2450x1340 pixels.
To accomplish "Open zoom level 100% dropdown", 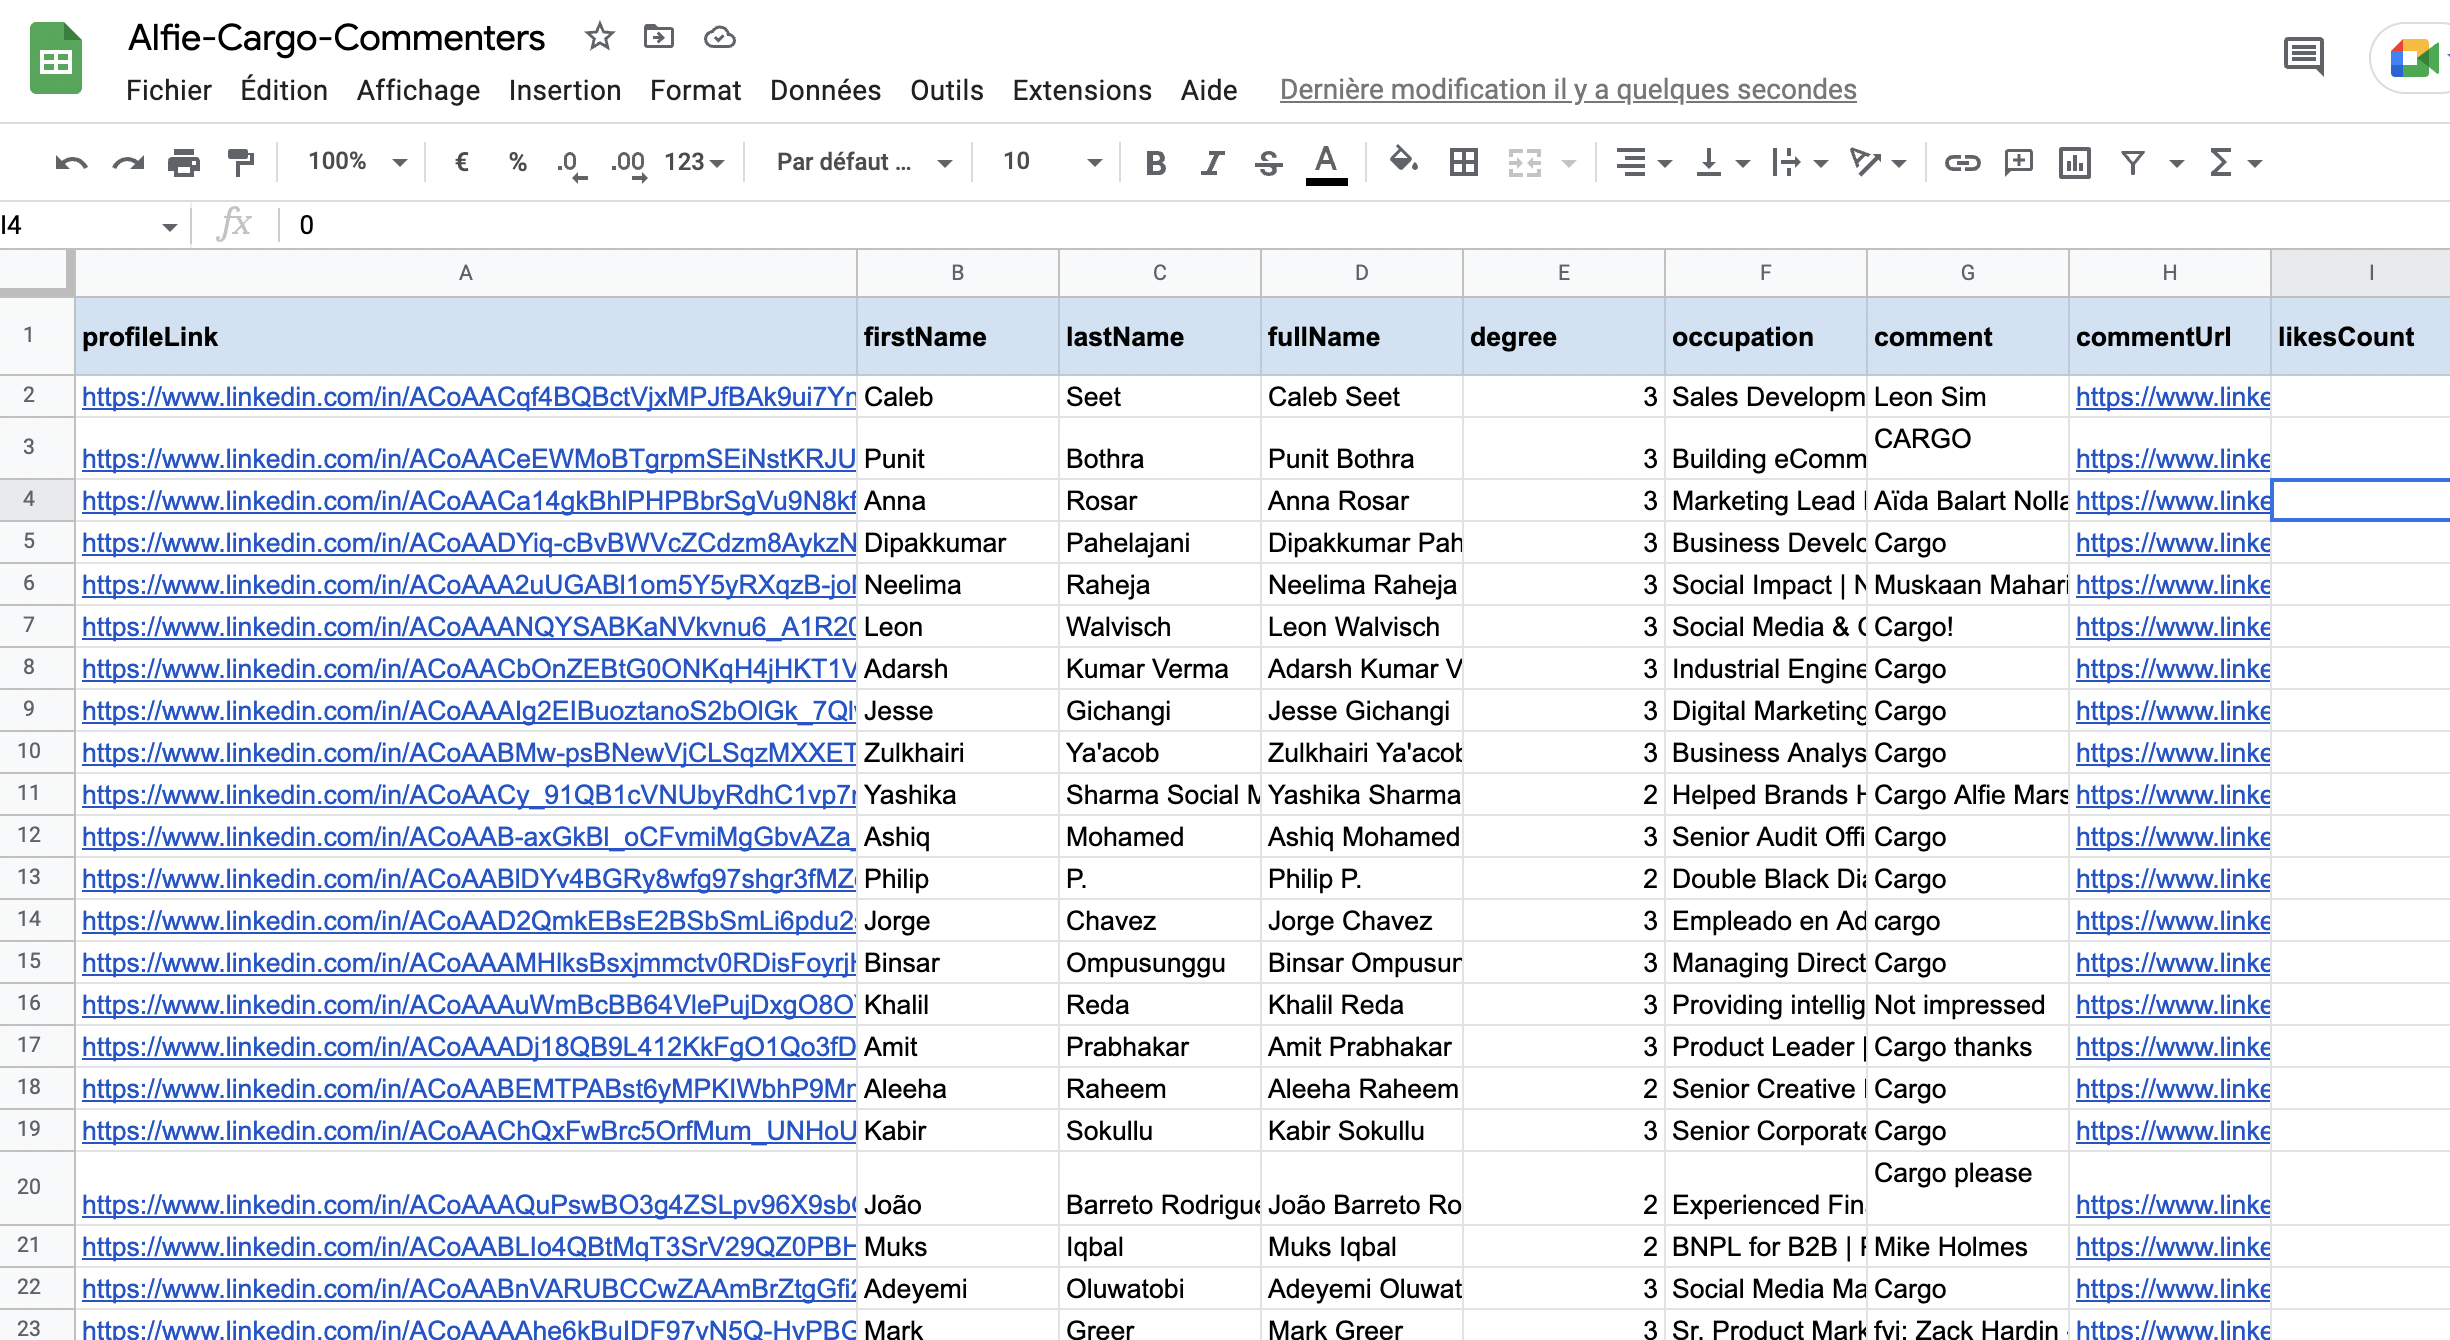I will click(x=356, y=162).
